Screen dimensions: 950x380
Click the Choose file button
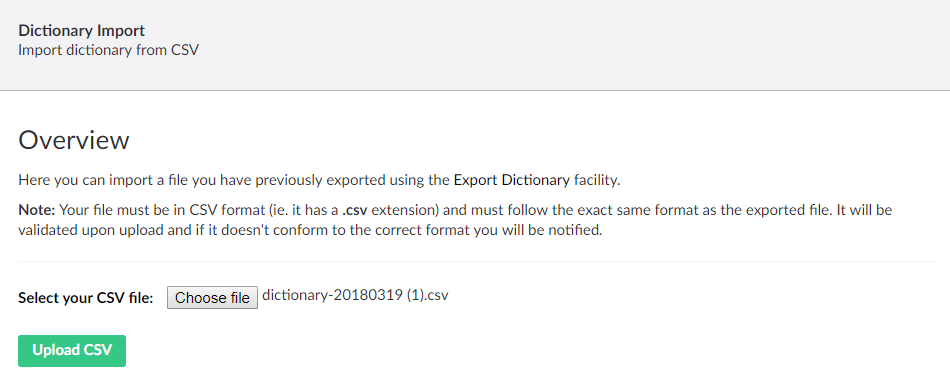[212, 298]
